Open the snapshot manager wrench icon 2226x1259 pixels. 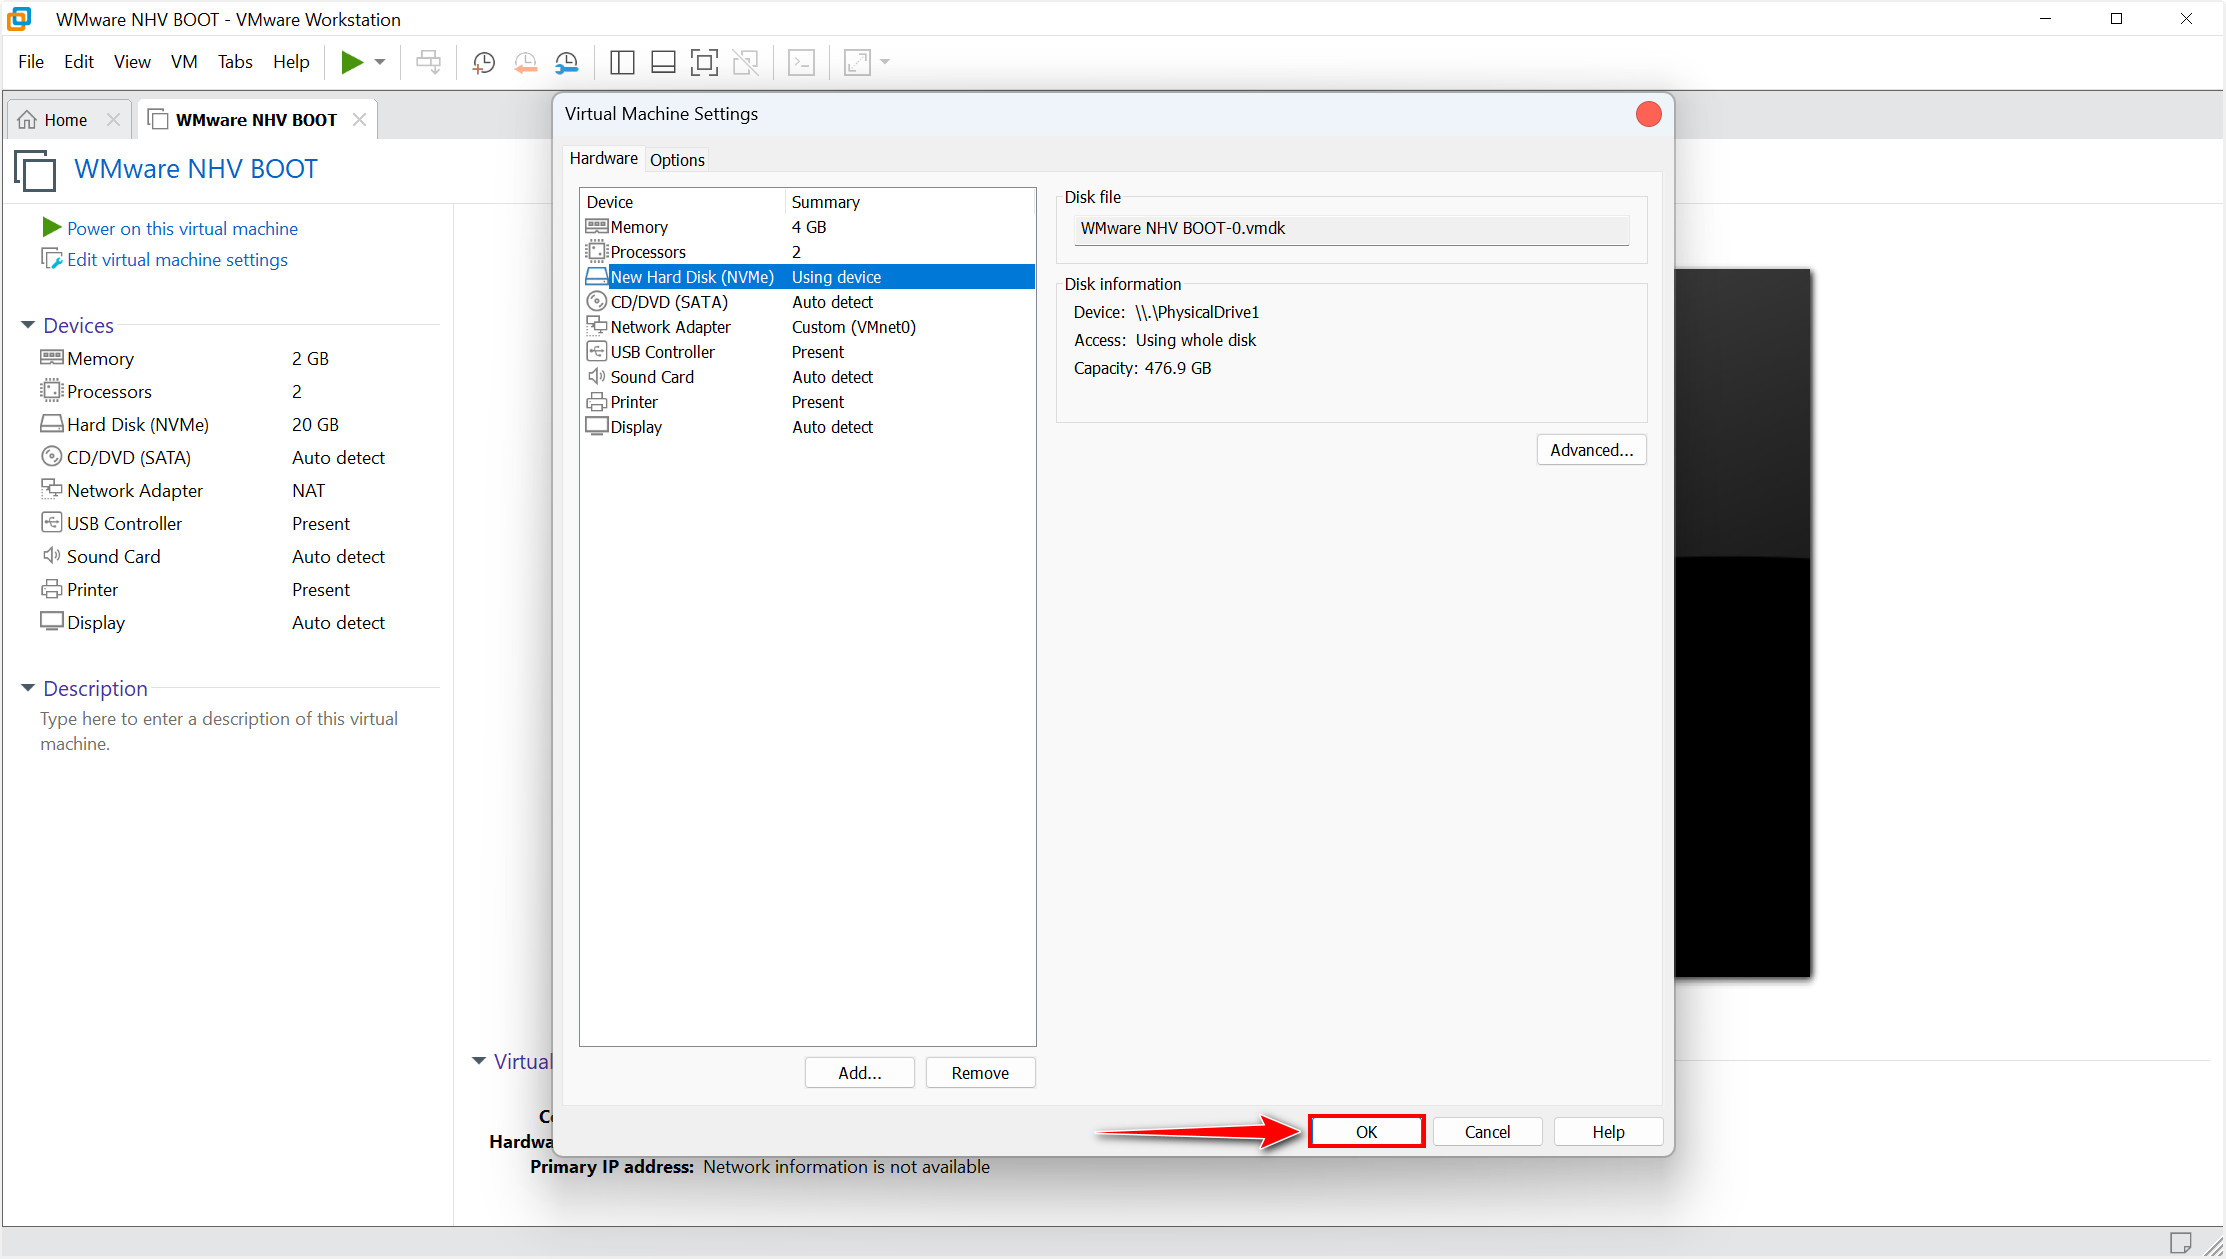567,63
